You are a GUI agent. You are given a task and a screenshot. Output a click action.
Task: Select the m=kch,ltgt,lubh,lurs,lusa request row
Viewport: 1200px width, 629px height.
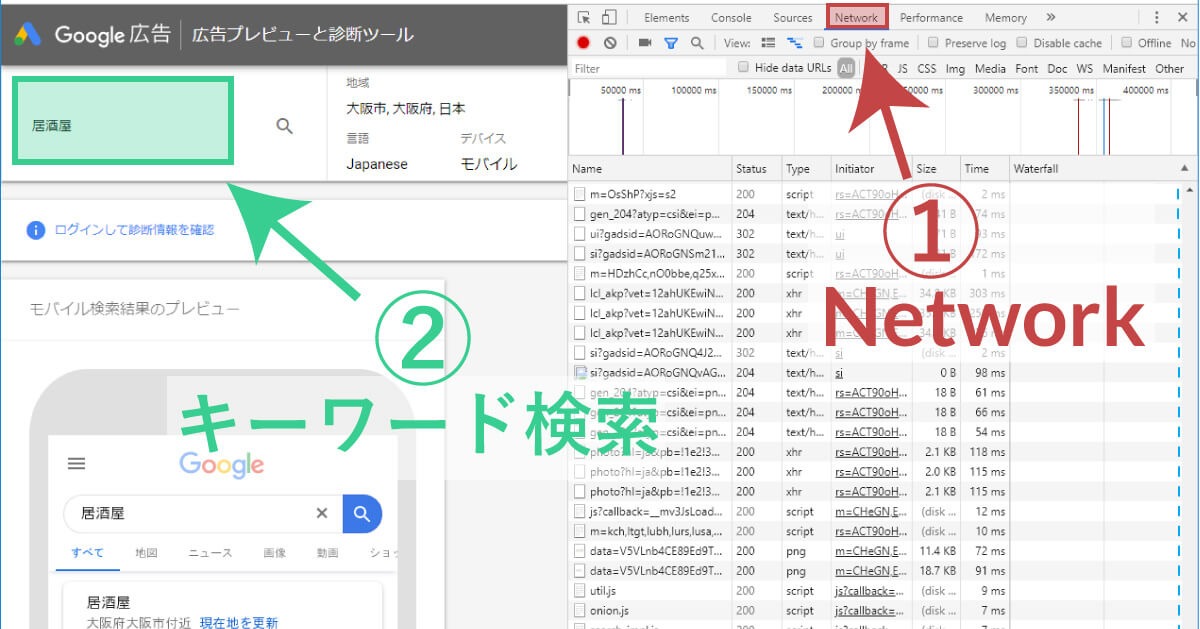point(883,531)
